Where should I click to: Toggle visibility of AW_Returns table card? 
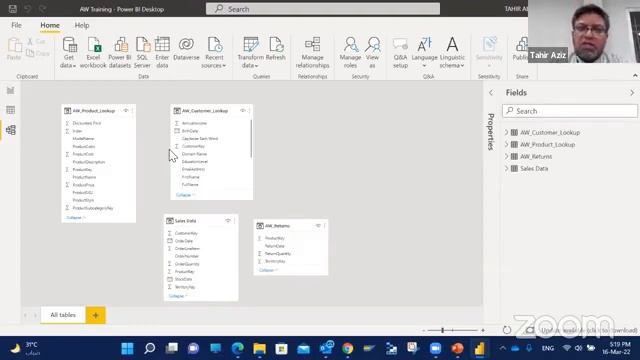pyautogui.click(x=318, y=226)
